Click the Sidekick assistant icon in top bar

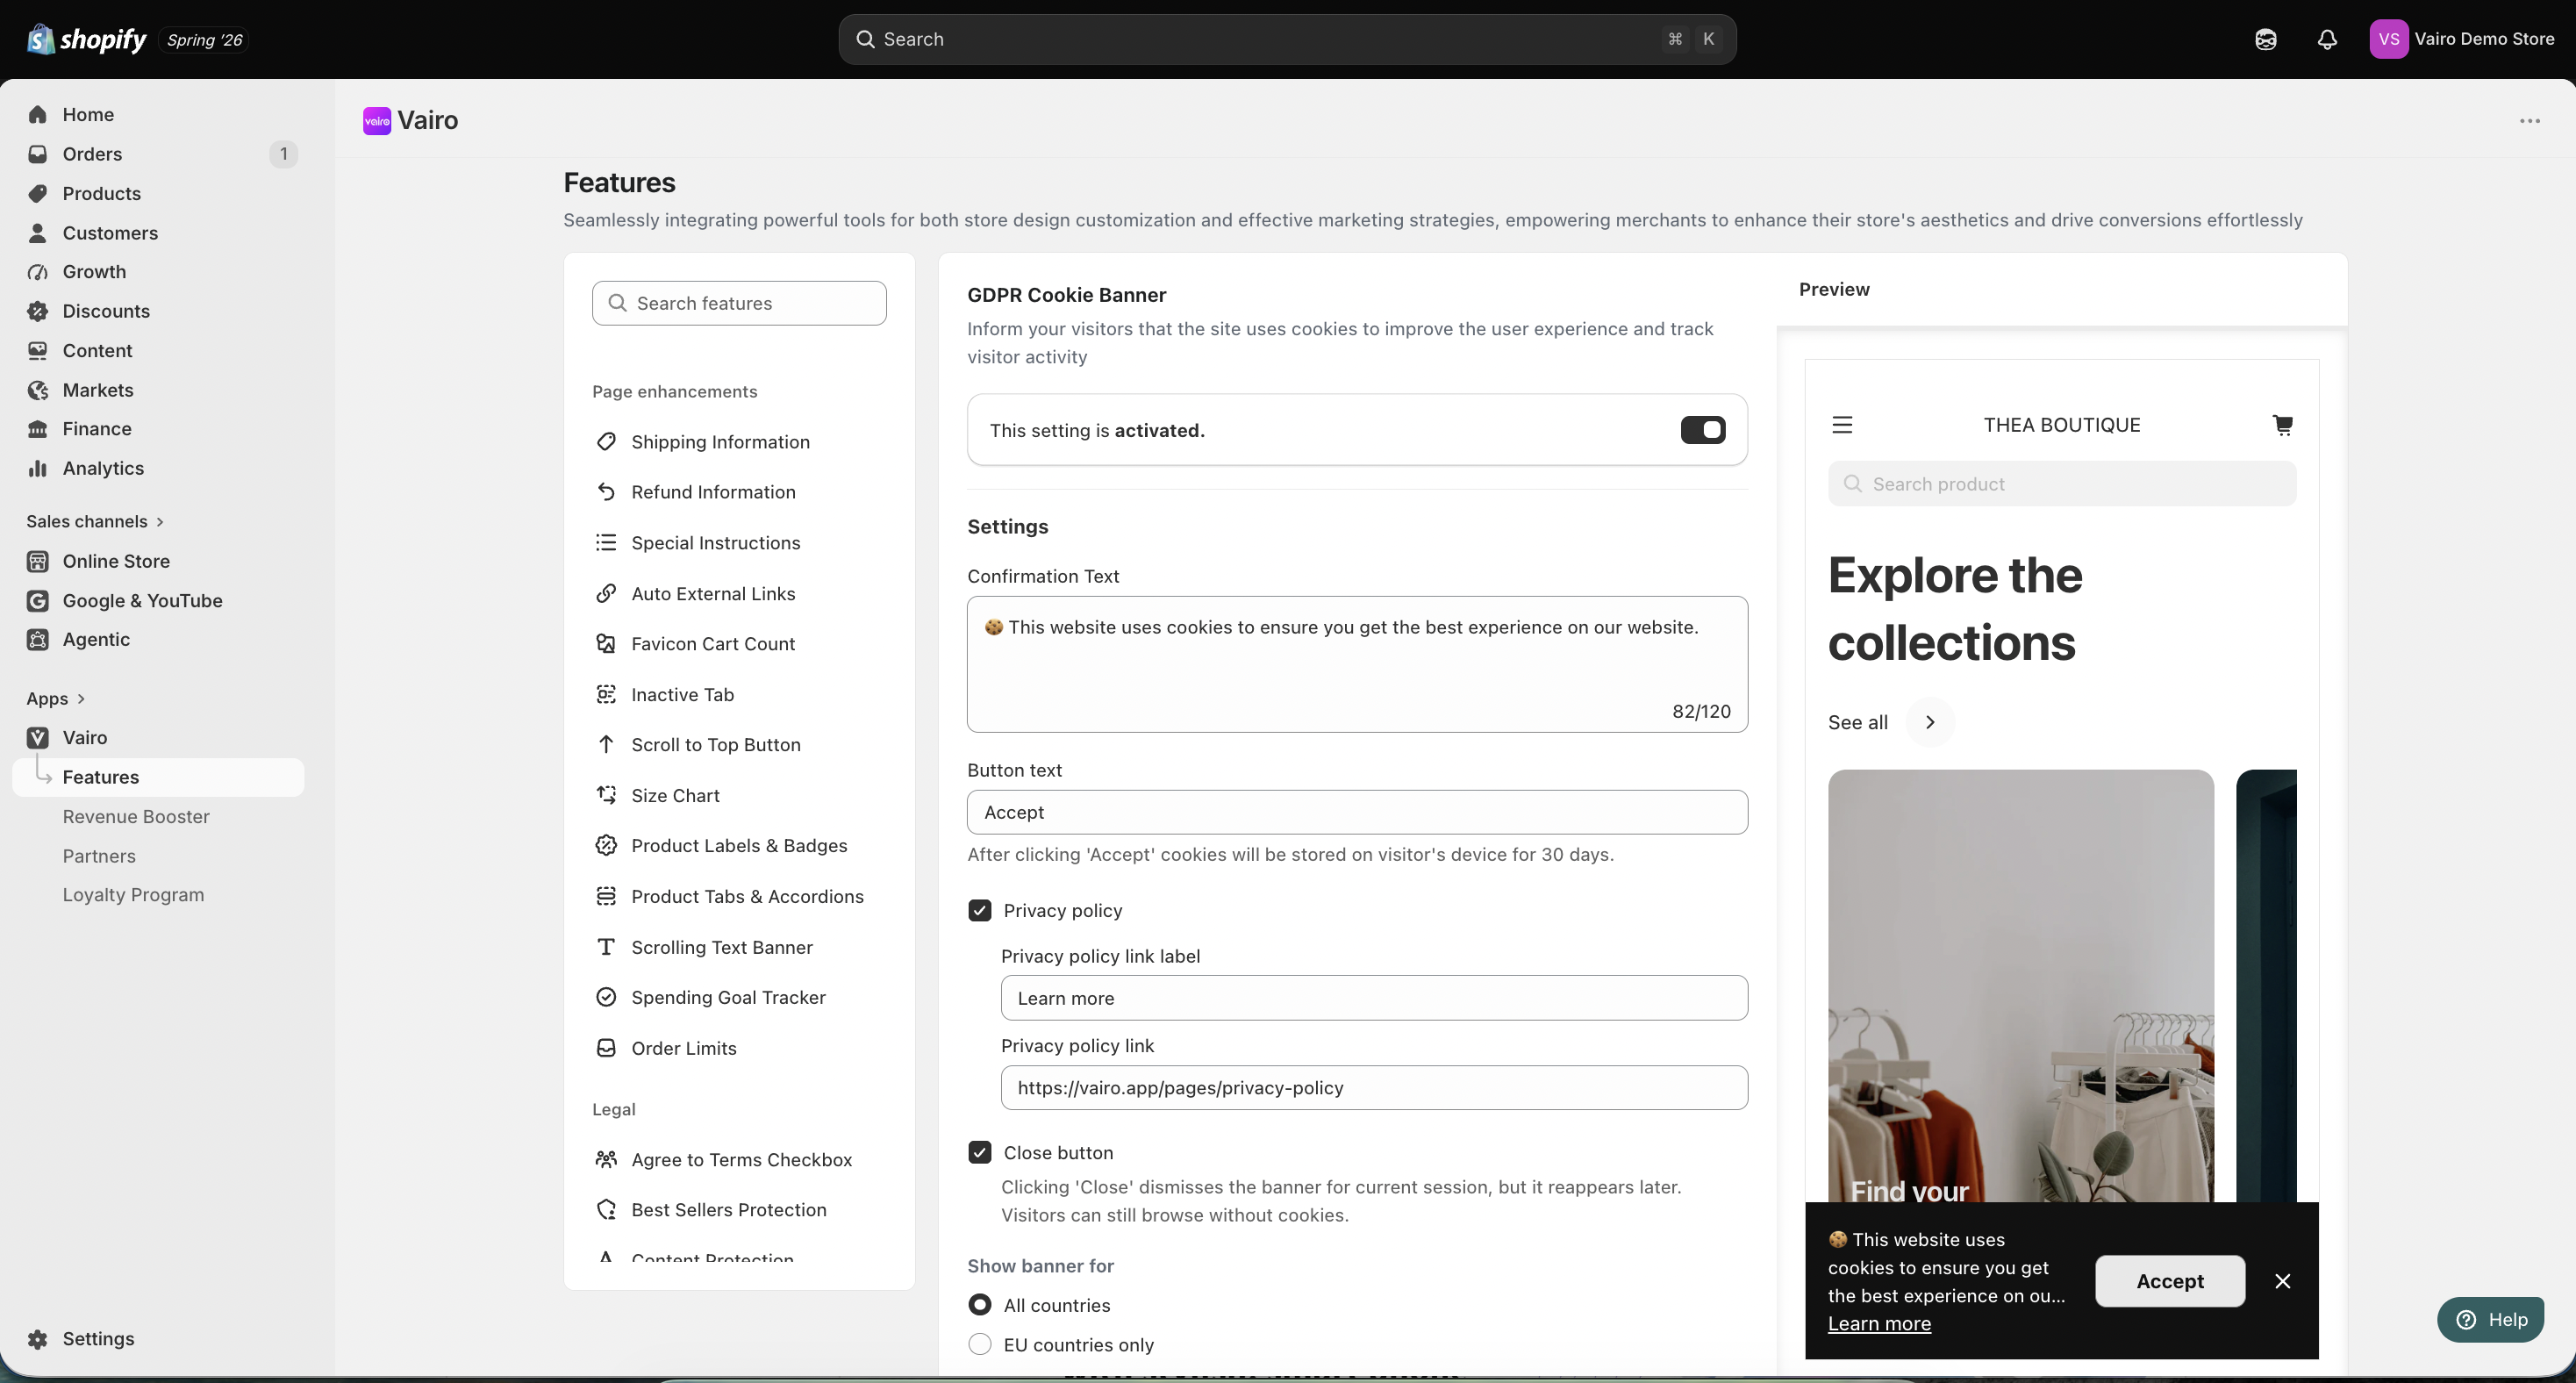click(x=2266, y=39)
